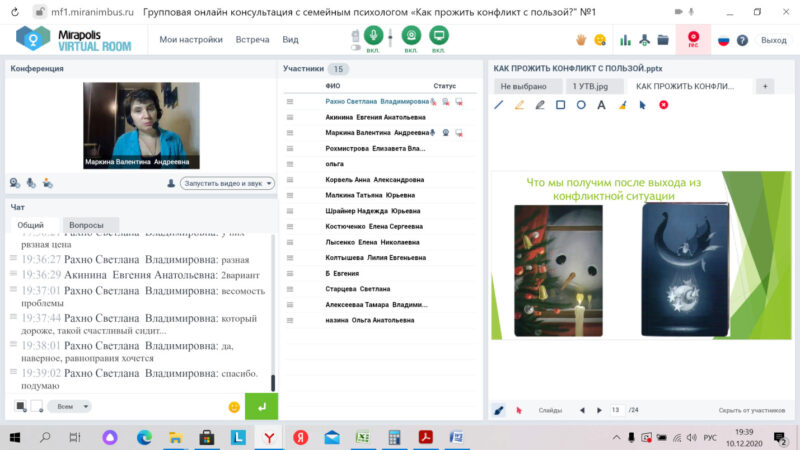This screenshot has width=800, height=450.
Task: Click the red delete circle tool
Action: 663,105
